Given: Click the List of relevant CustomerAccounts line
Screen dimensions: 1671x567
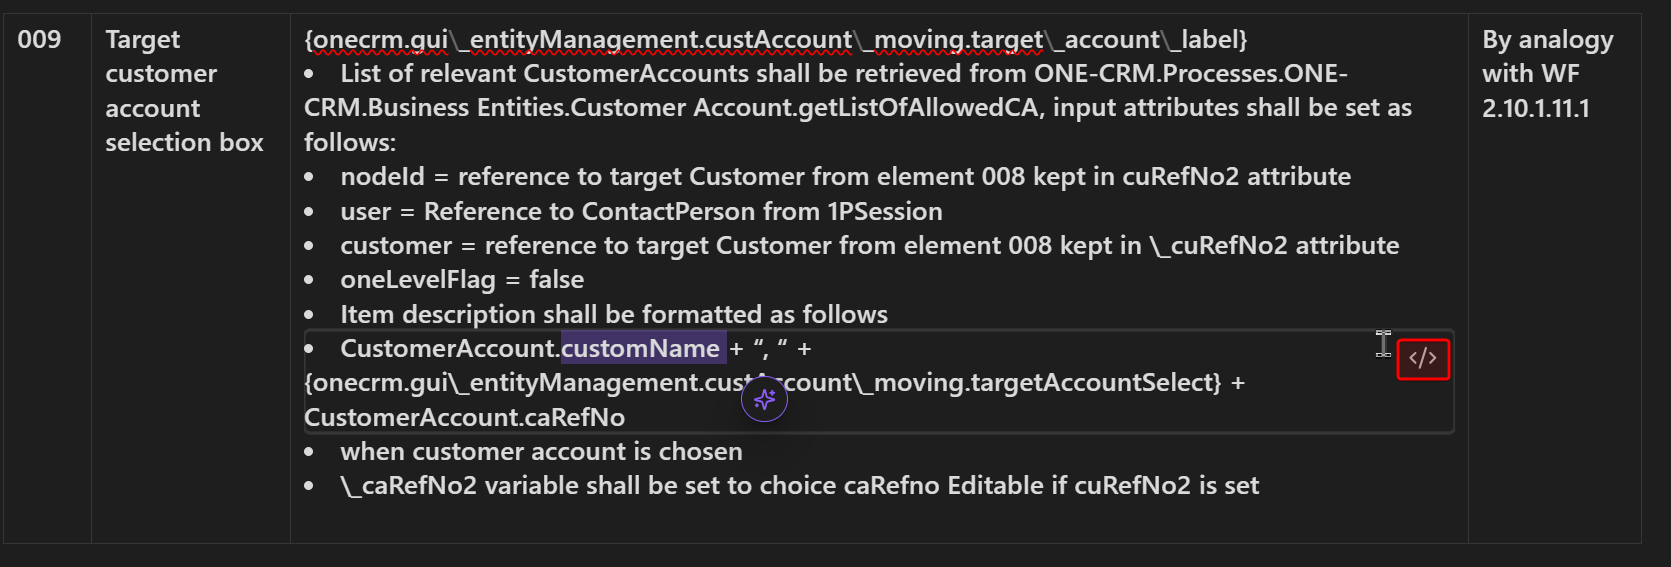Looking at the screenshot, I should point(843,74).
